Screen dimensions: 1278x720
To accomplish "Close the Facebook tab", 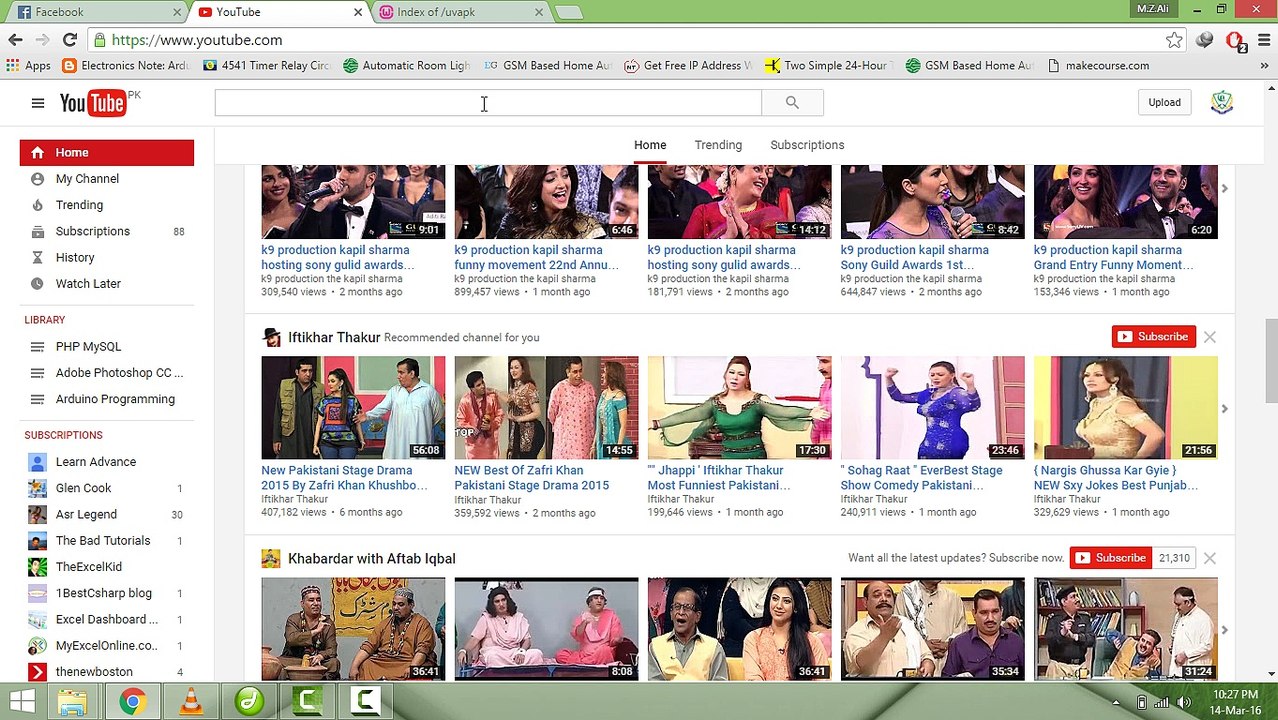I will click(177, 12).
